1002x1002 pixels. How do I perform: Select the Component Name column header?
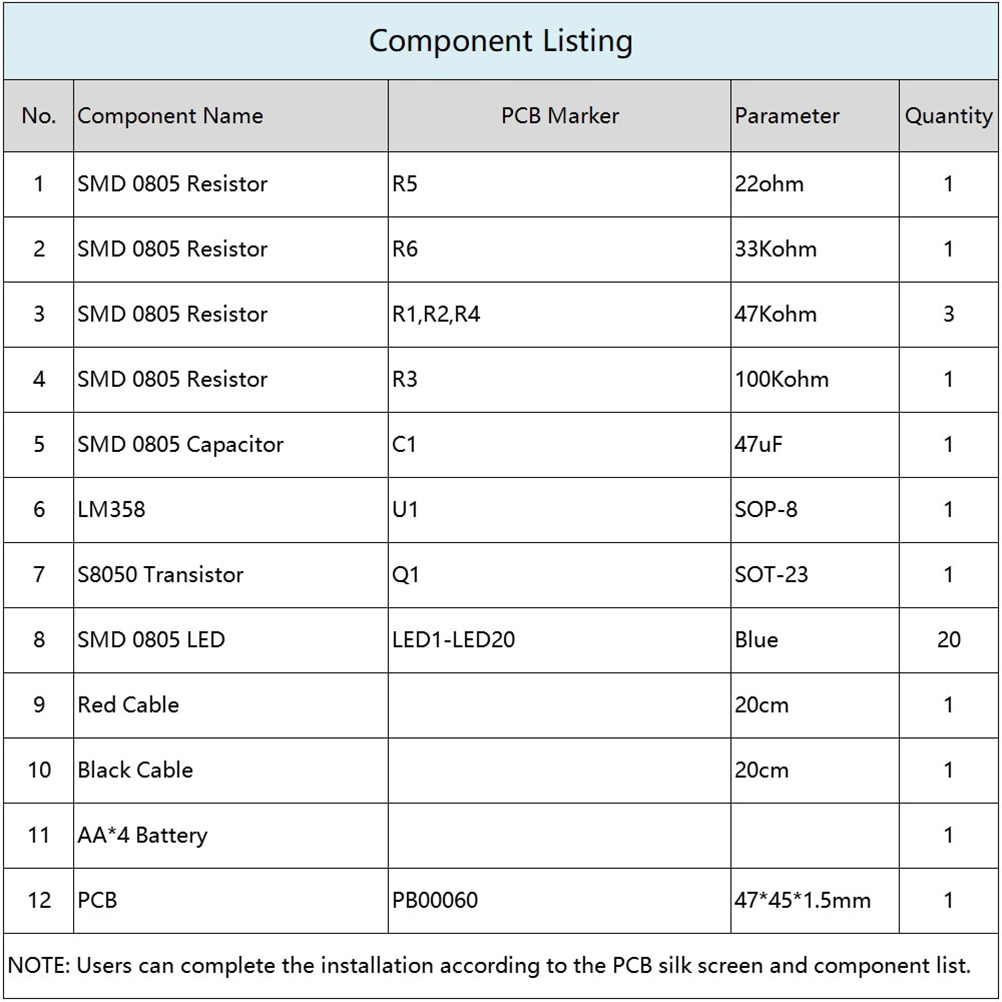(170, 116)
